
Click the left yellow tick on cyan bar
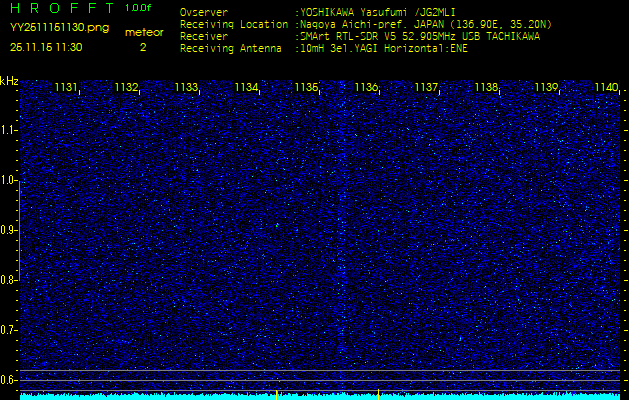pyautogui.click(x=276, y=394)
